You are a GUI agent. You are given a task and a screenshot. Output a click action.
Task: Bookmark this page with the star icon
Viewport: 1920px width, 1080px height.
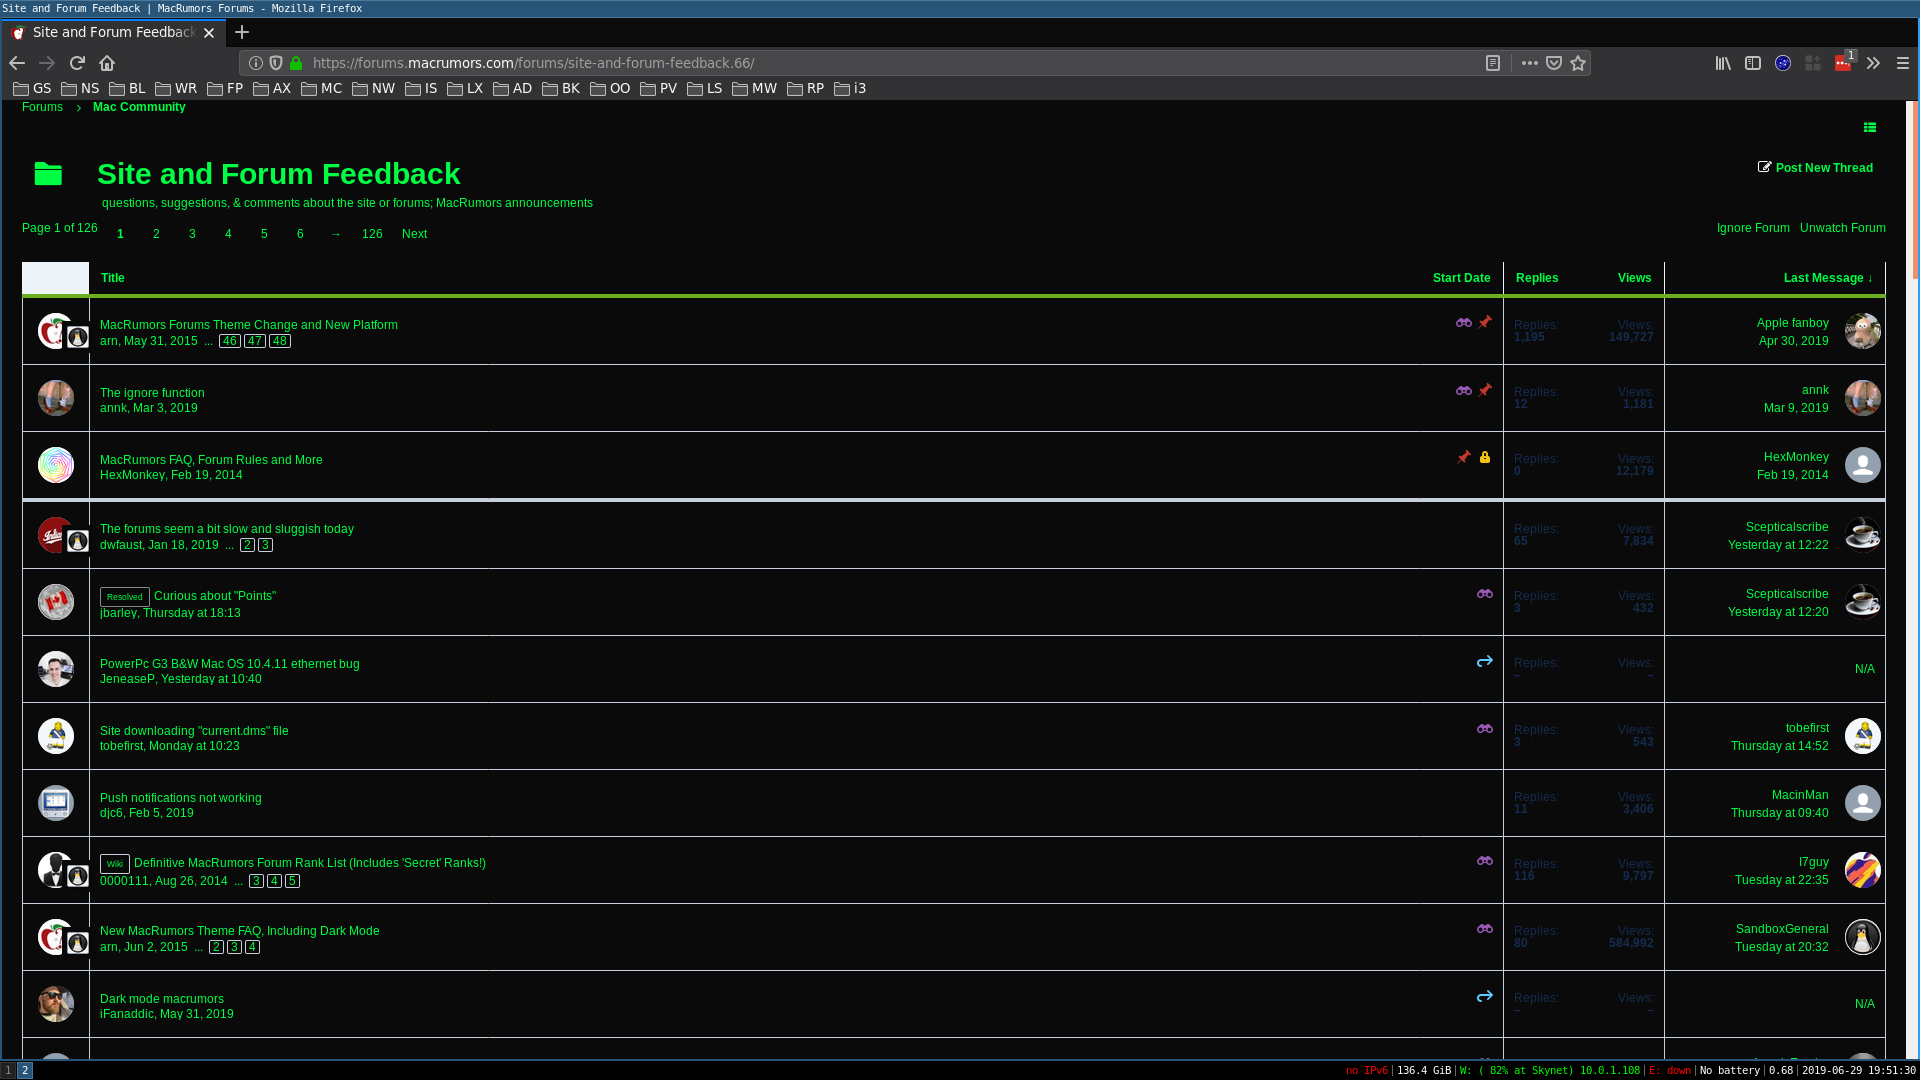(1578, 63)
